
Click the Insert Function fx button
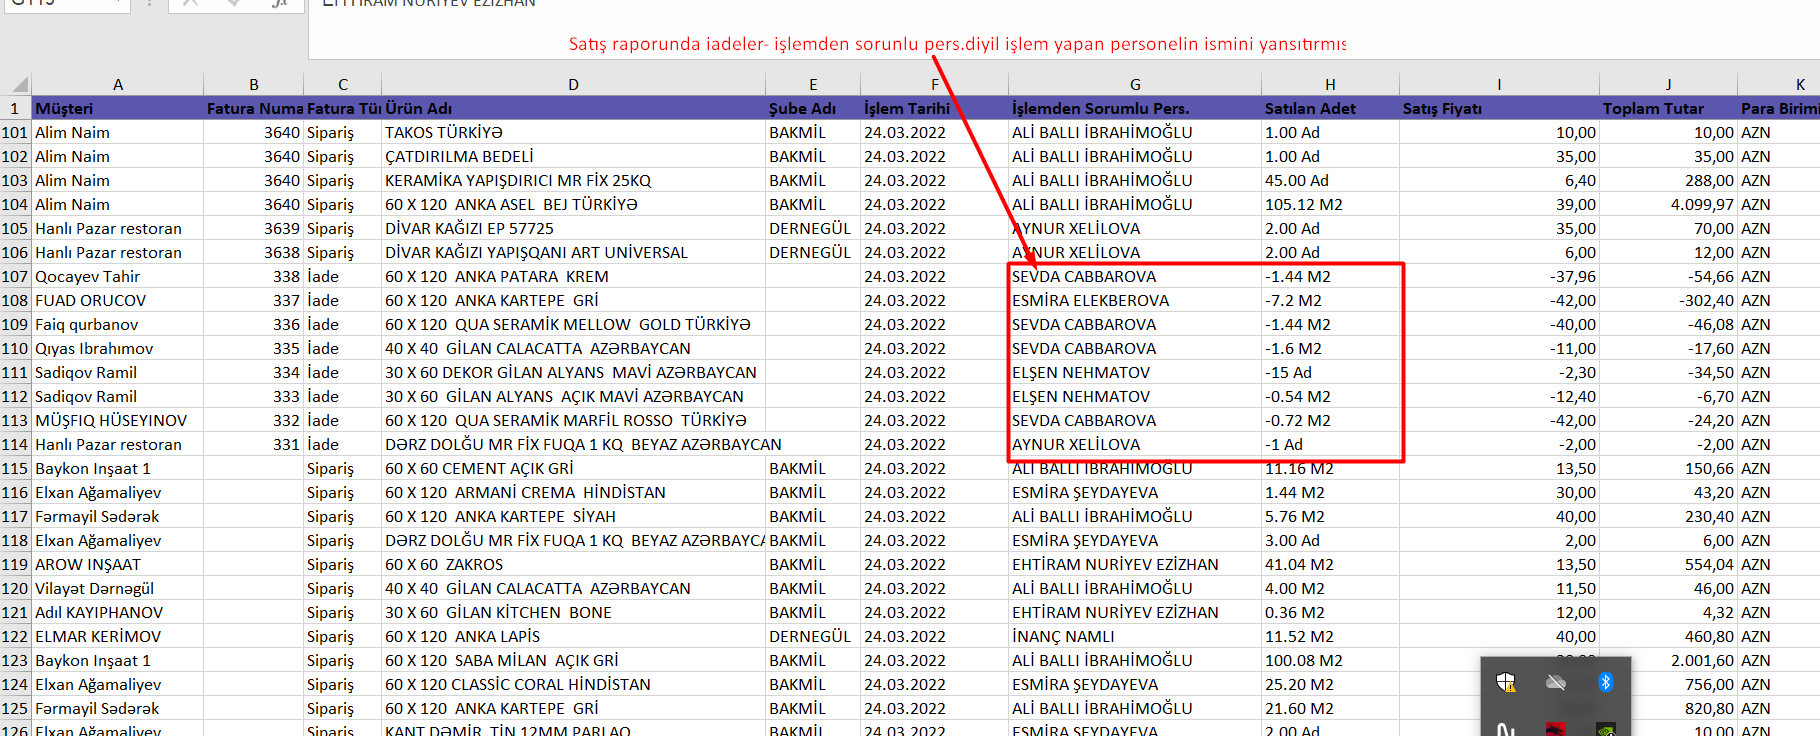point(279,4)
